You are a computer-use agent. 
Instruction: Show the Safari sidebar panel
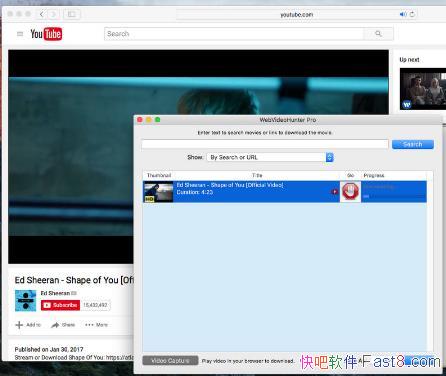(x=72, y=14)
